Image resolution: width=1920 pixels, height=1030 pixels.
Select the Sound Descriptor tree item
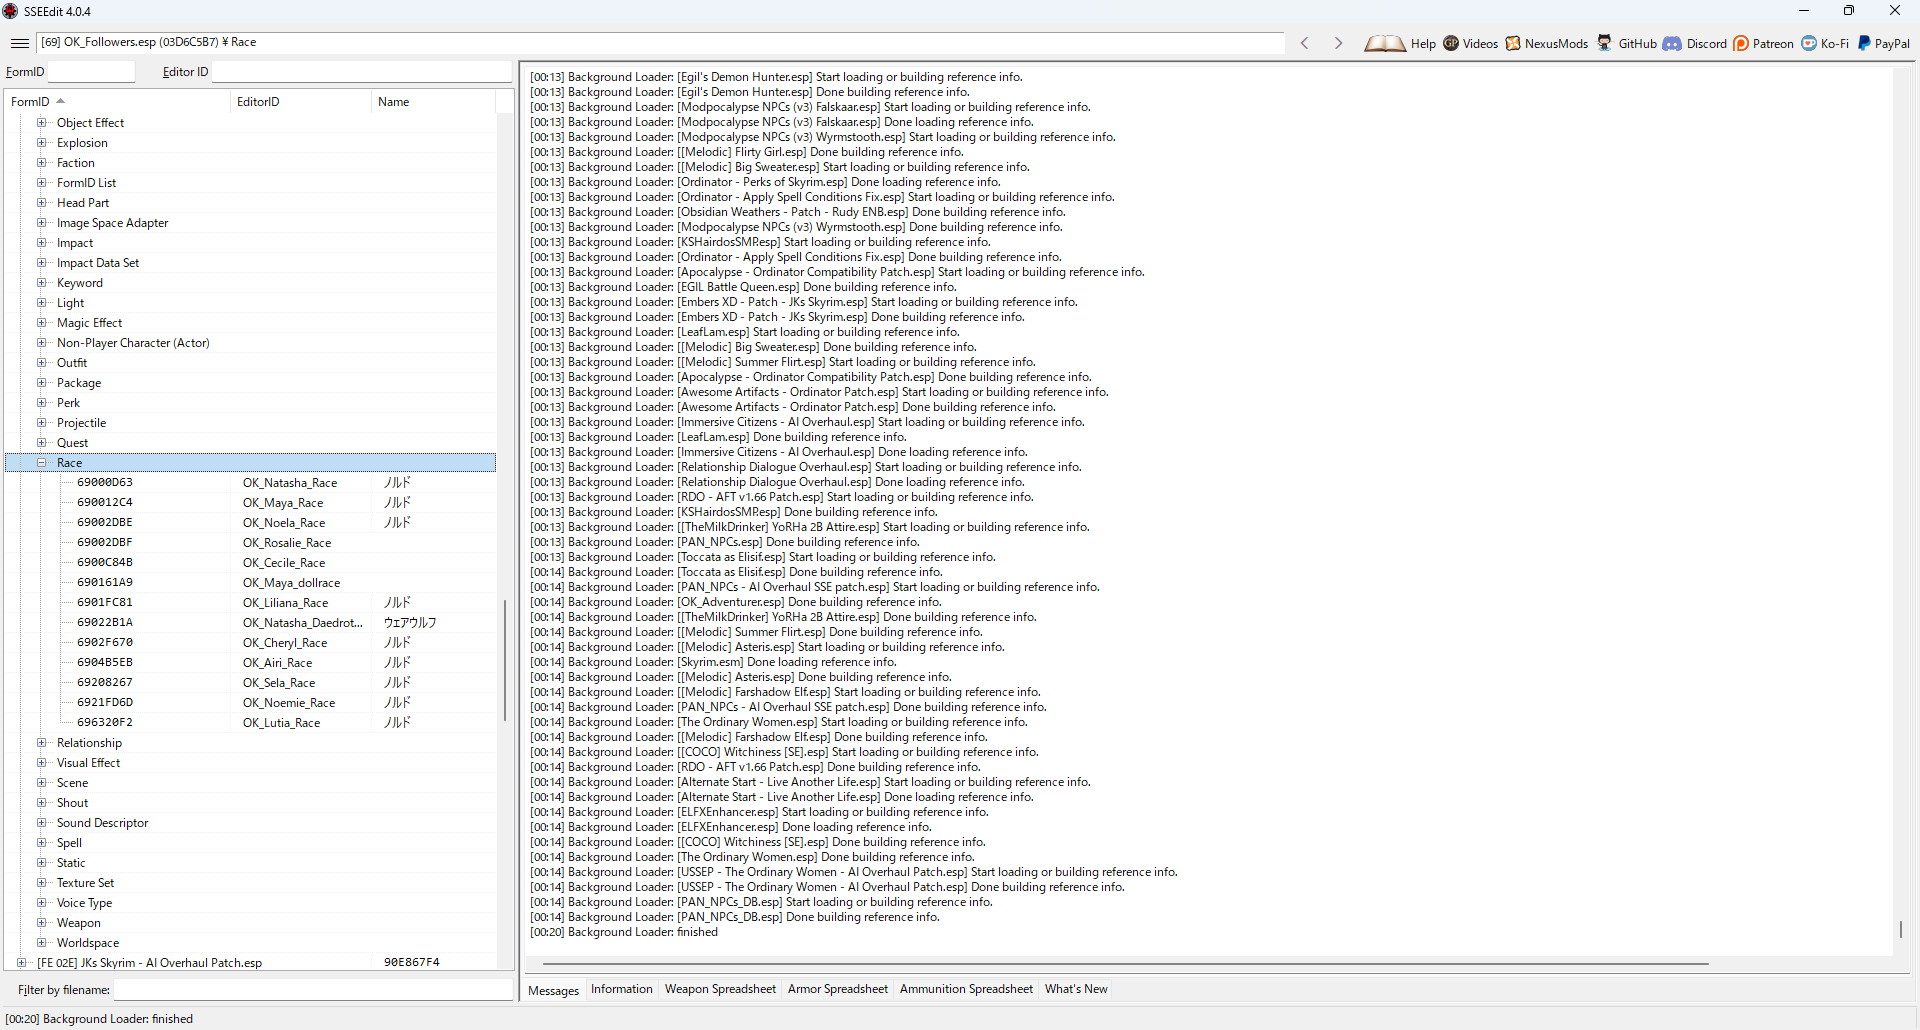tap(102, 822)
